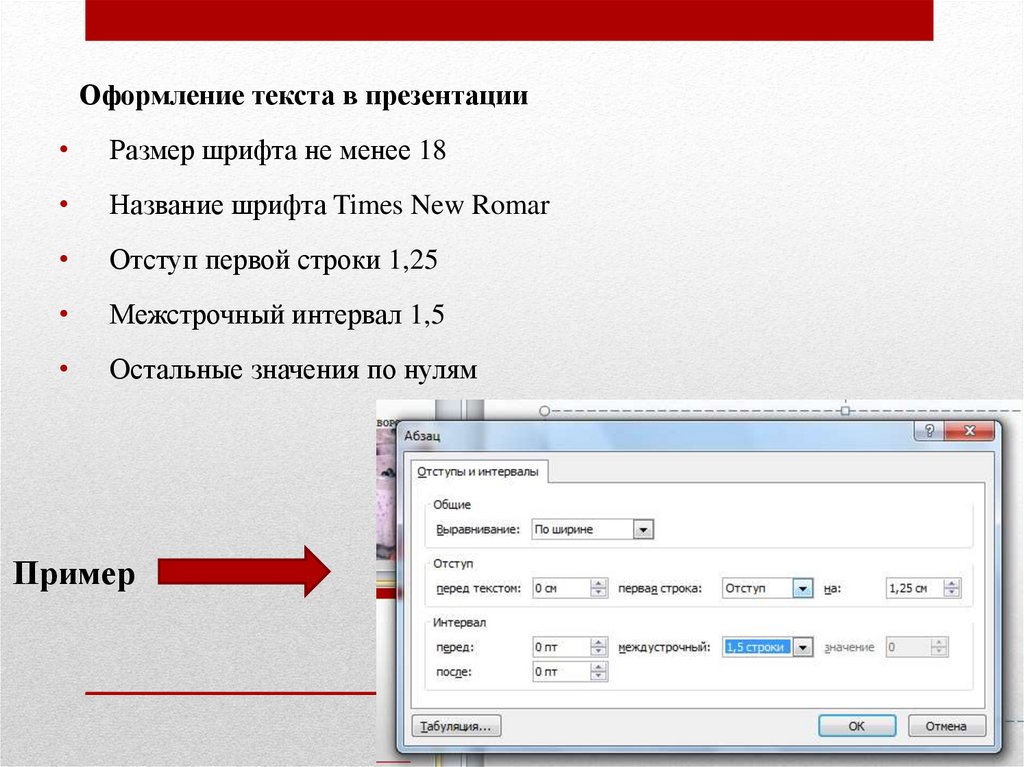1024x767 pixels.
Task: Click the перед interval 0 пт field
Action: click(x=562, y=647)
